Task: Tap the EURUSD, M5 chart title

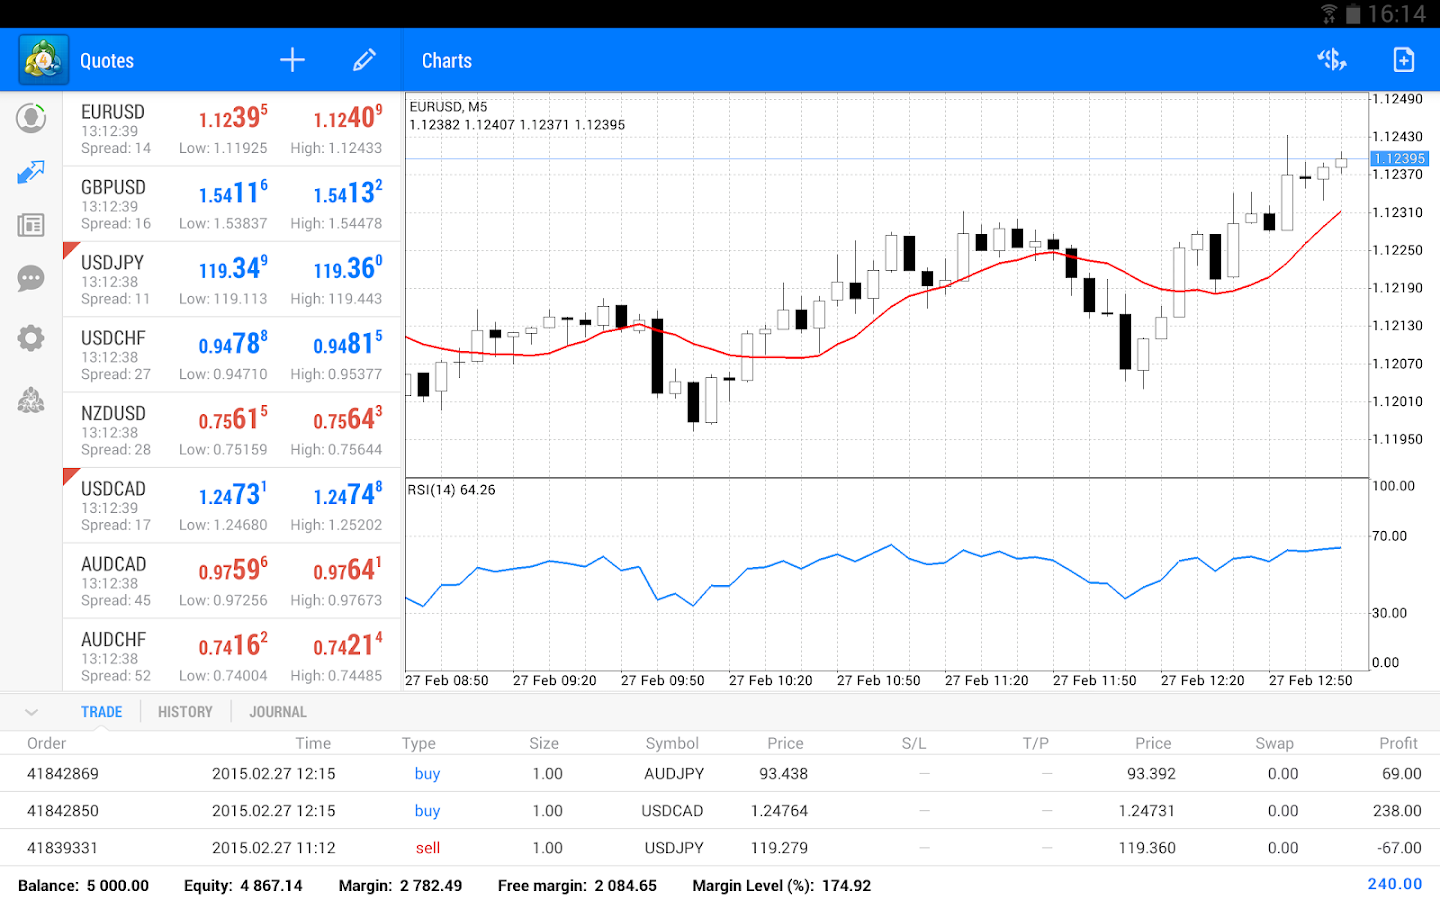Action: coord(448,107)
